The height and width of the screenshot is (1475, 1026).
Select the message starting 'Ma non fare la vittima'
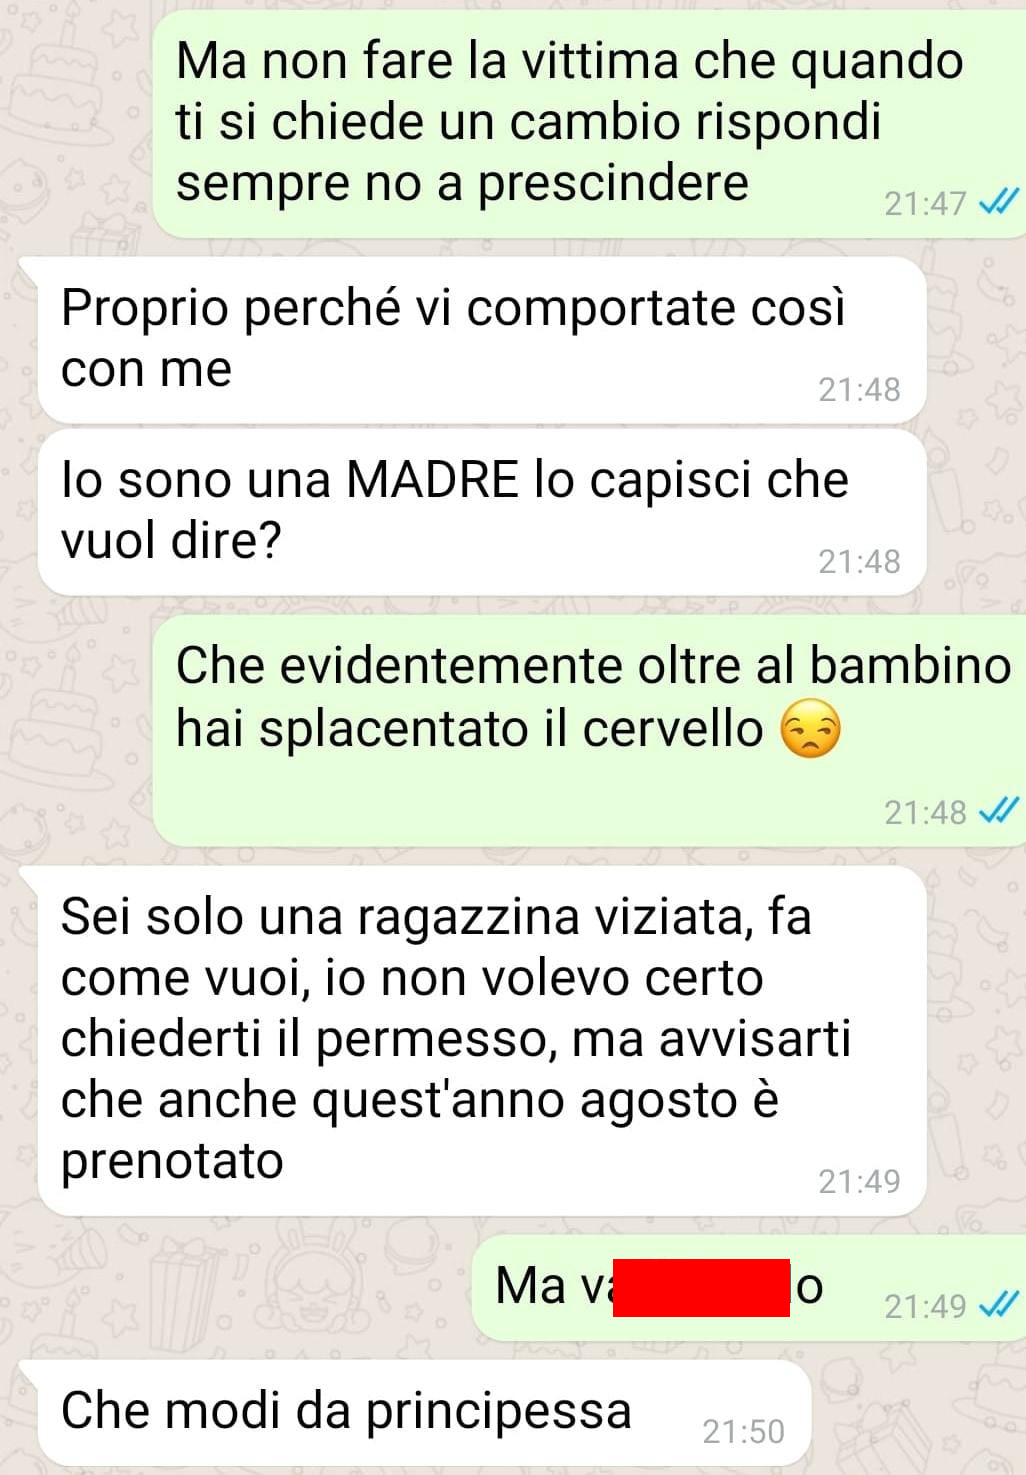tap(589, 125)
